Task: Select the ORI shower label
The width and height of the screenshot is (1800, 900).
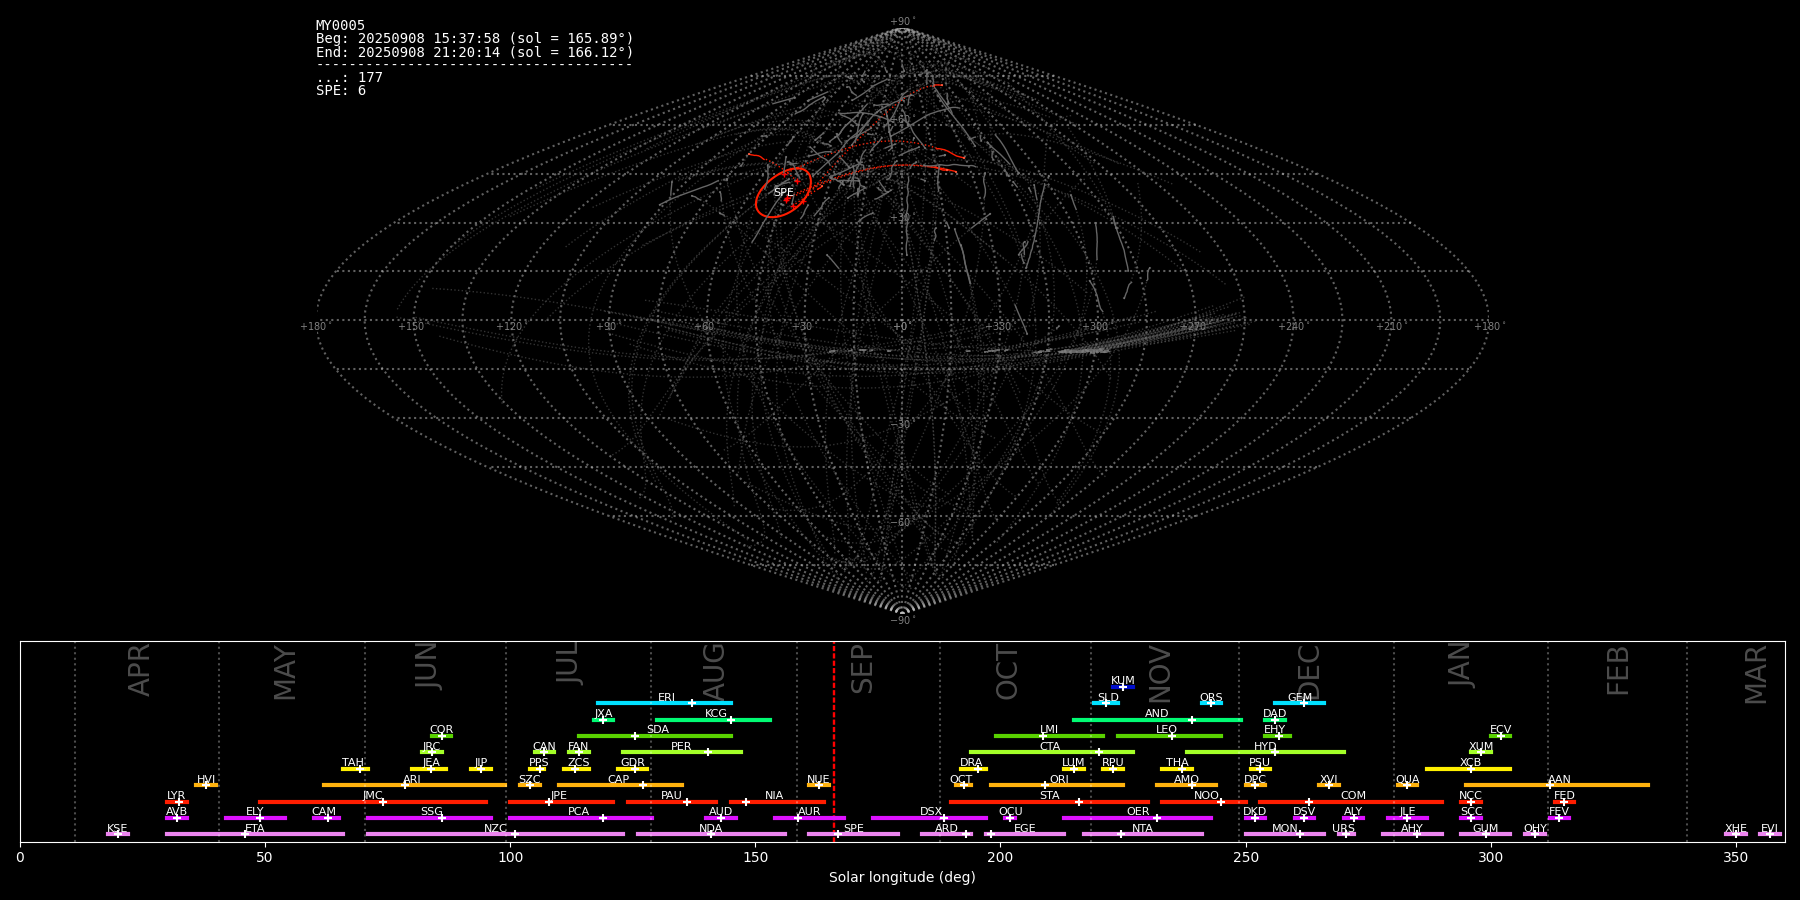Action: click(x=1059, y=780)
